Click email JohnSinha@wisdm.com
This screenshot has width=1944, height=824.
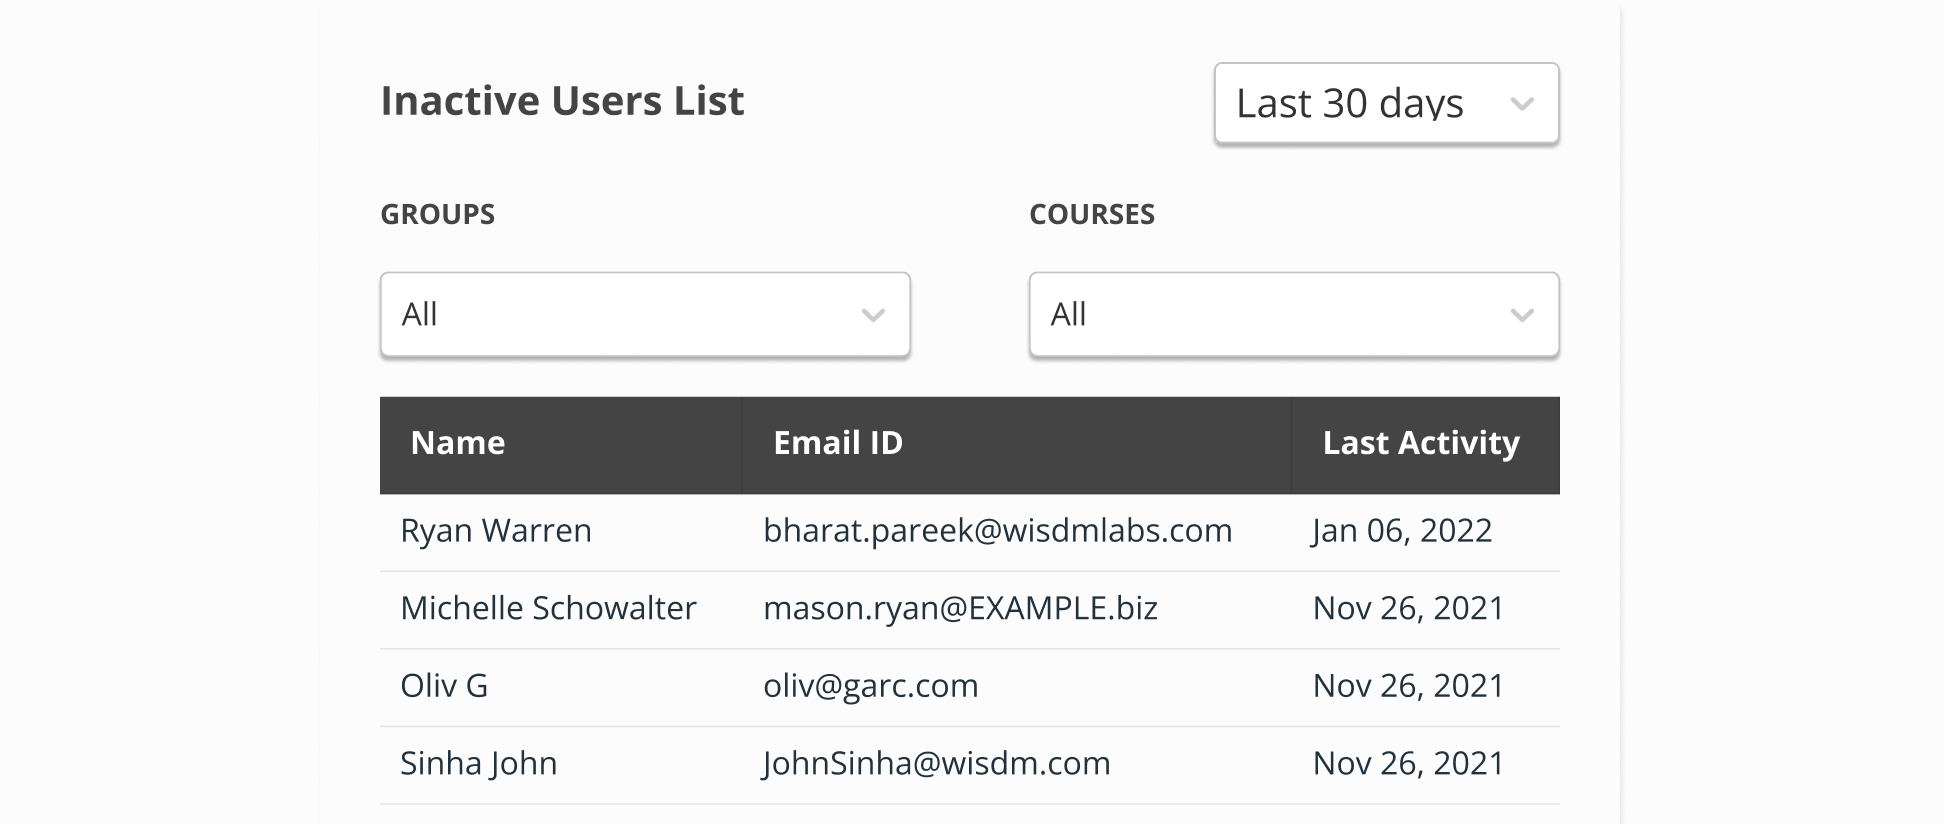click(x=936, y=764)
